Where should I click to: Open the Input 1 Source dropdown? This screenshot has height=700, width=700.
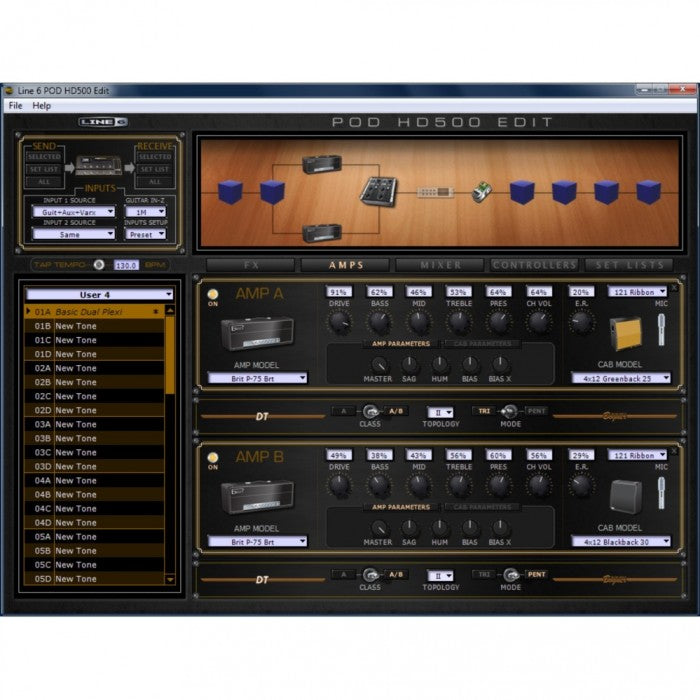pyautogui.click(x=74, y=212)
